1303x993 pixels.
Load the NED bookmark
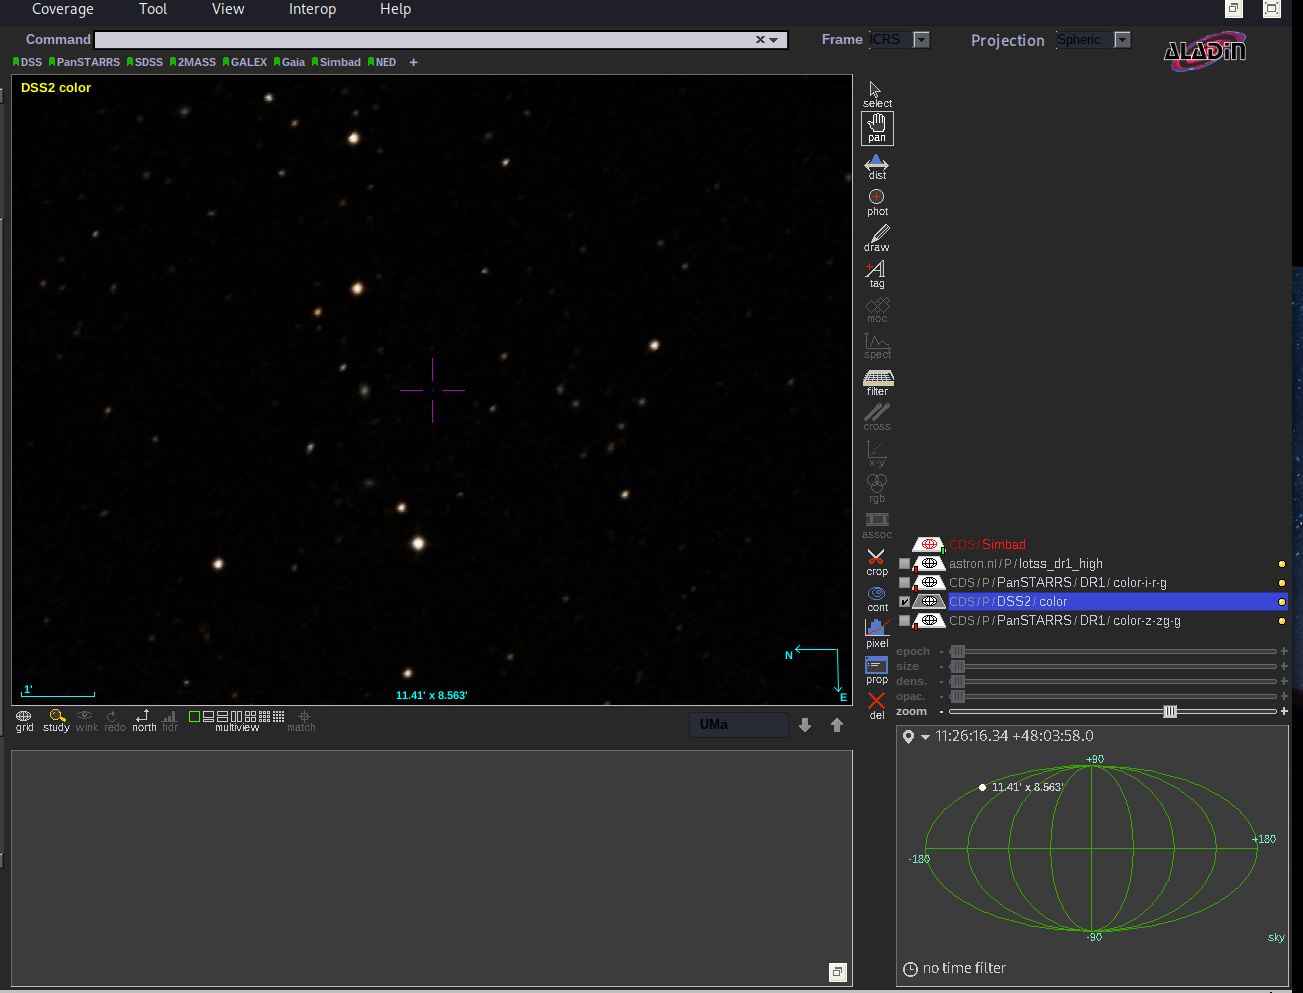[x=382, y=62]
